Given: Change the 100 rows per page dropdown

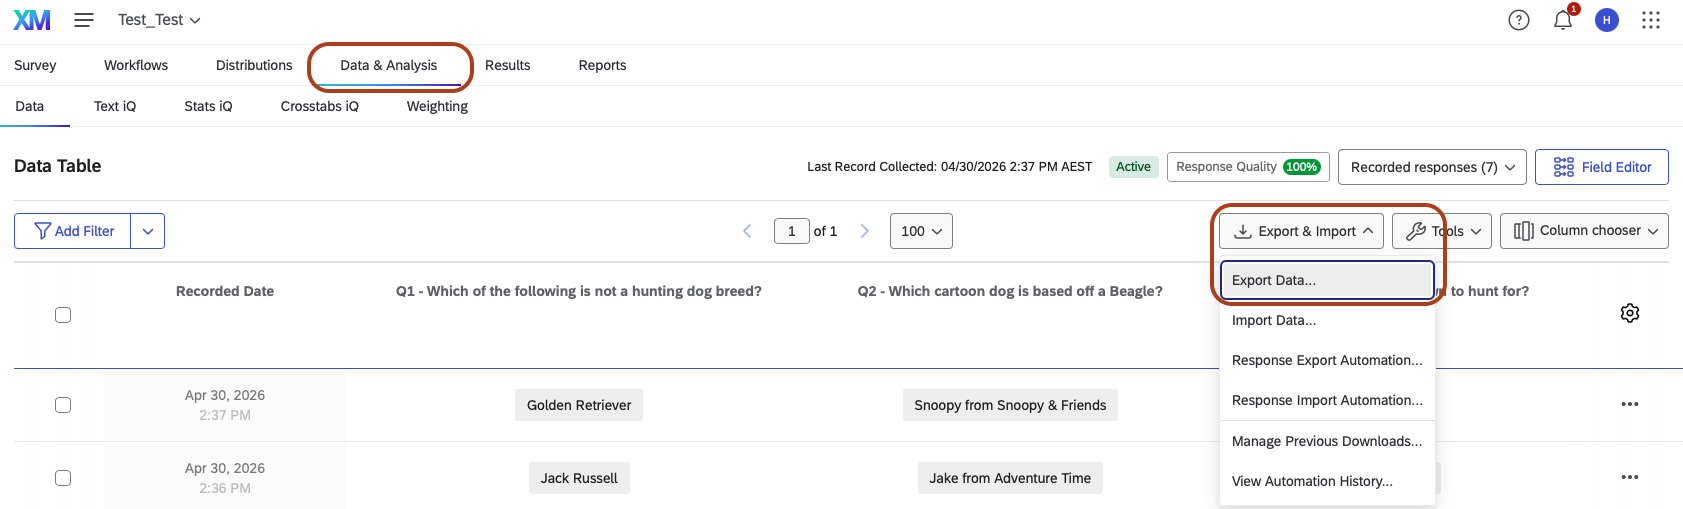Looking at the screenshot, I should coord(921,231).
